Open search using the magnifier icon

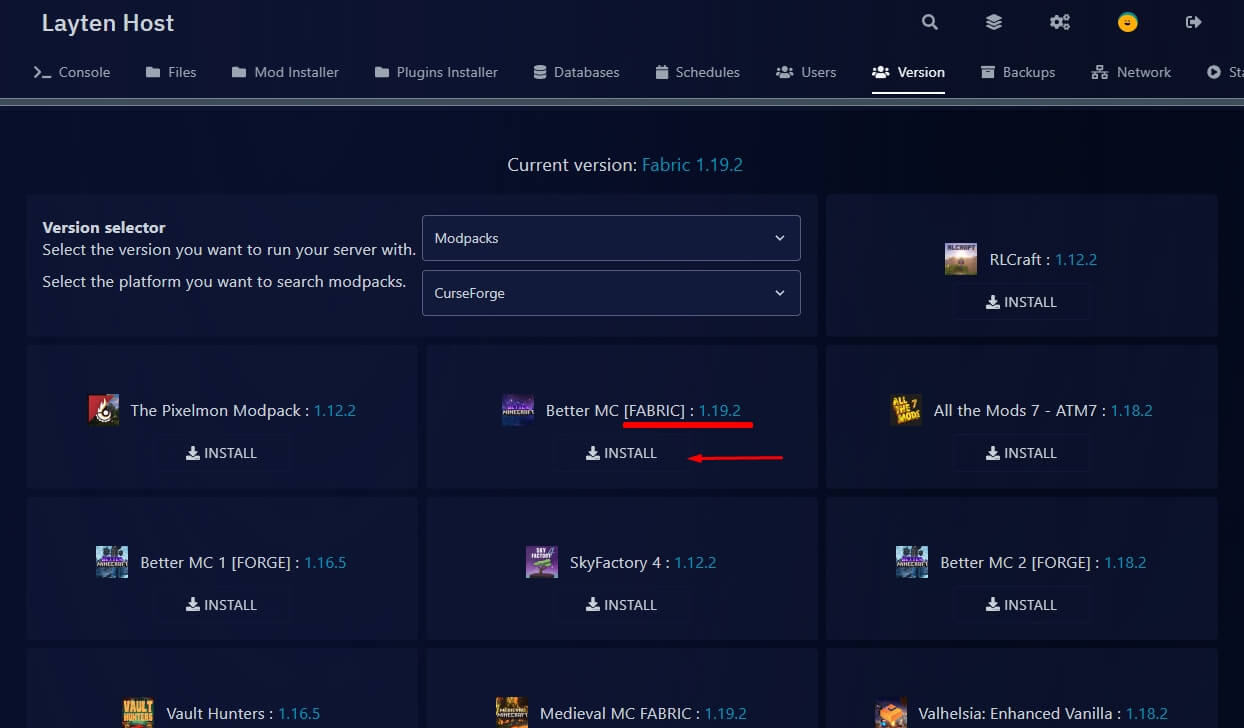point(929,21)
